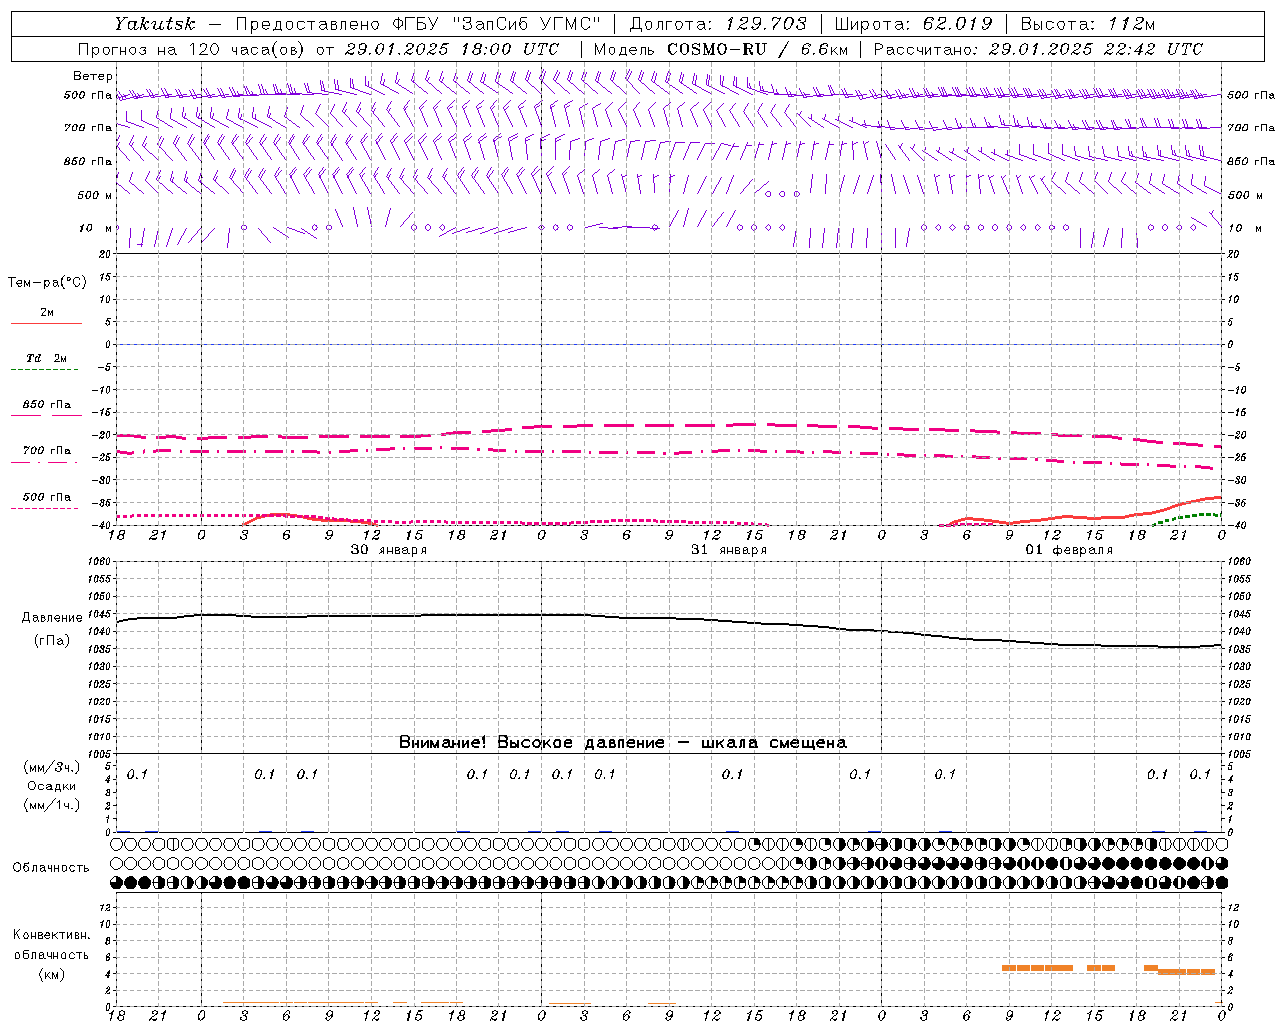The height and width of the screenshot is (1024, 1280).
Task: Click the 'Рассчитано: 29.01.2025 22:42 UTC' timestamp
Action: (1038, 49)
